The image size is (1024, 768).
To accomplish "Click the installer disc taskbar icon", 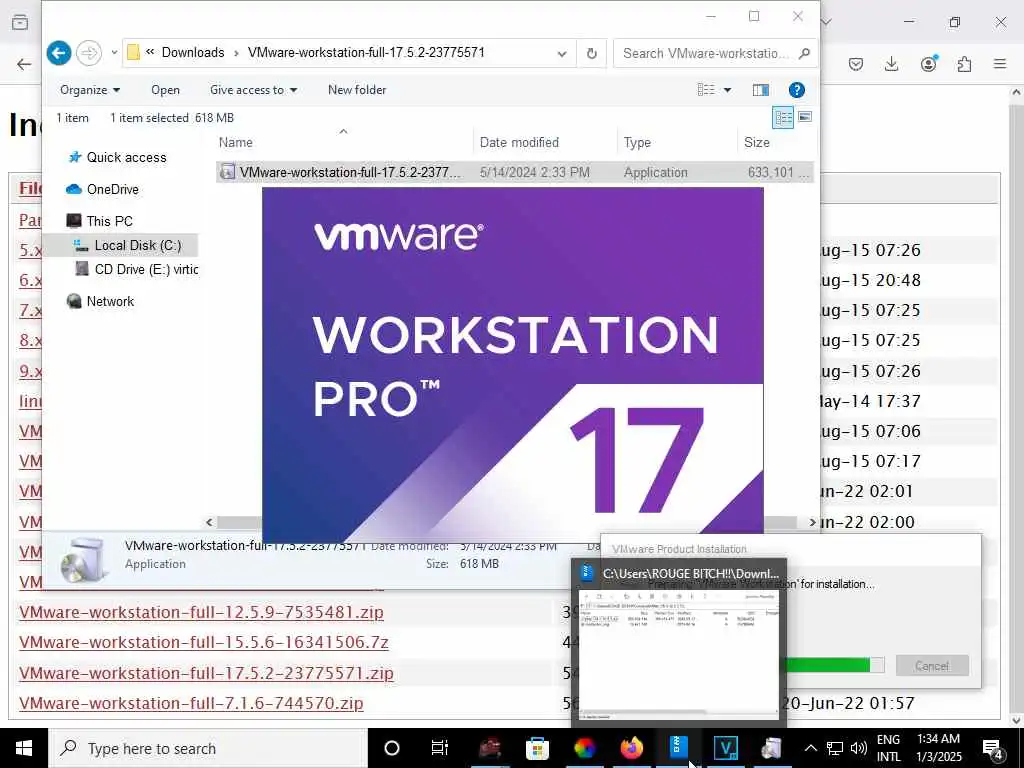I will 772,748.
